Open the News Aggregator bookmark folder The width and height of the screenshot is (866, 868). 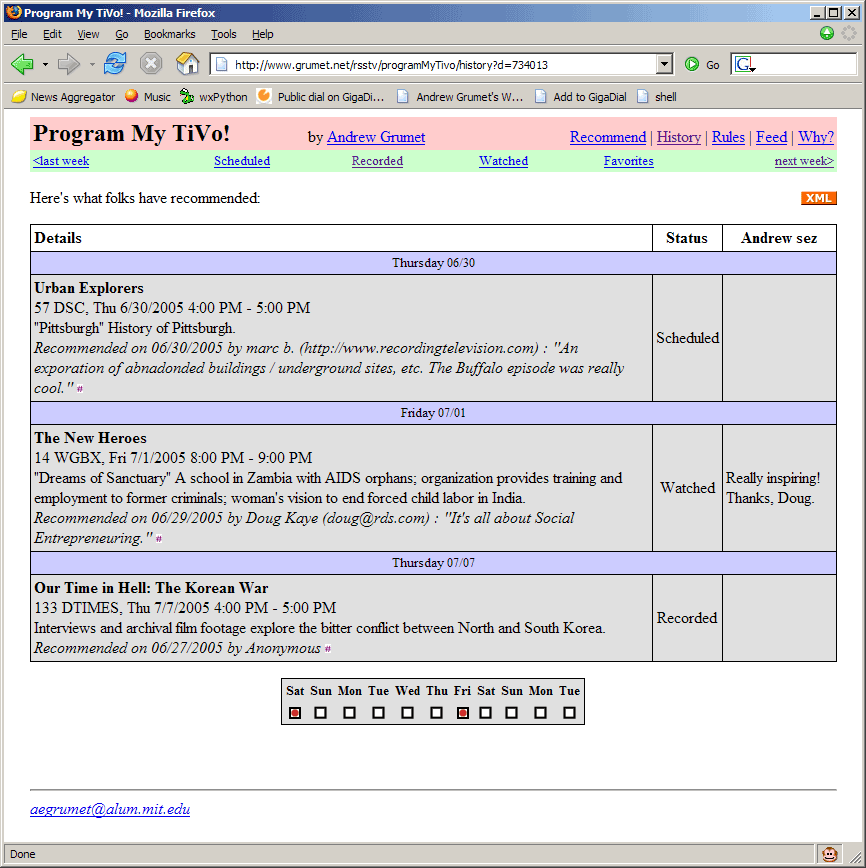[x=63, y=97]
